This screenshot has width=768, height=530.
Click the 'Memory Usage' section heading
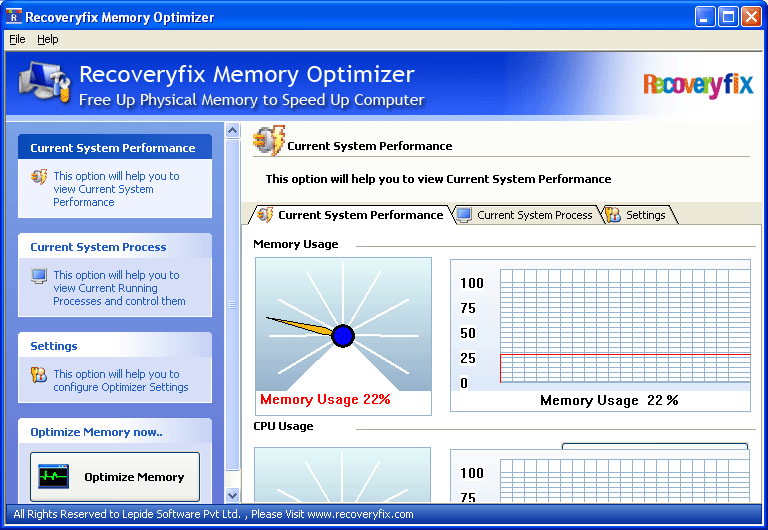(x=296, y=244)
